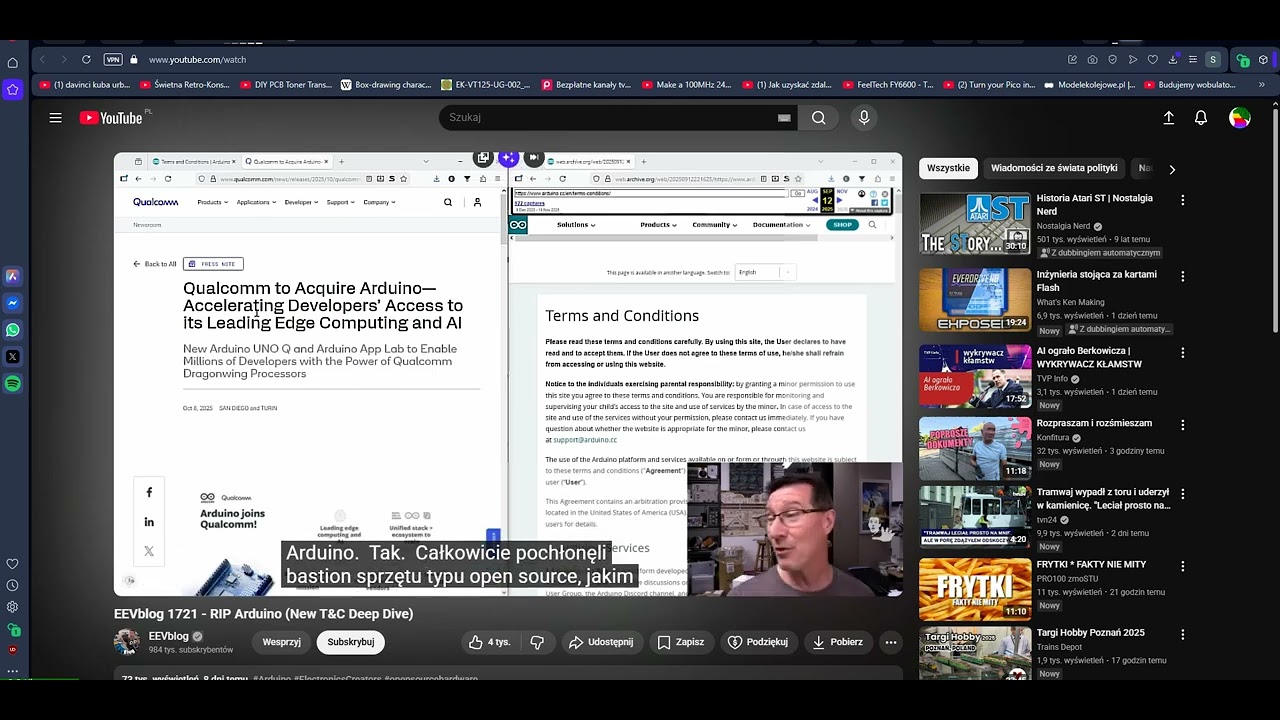
Task: Open more actions menu under the video
Action: (x=890, y=642)
